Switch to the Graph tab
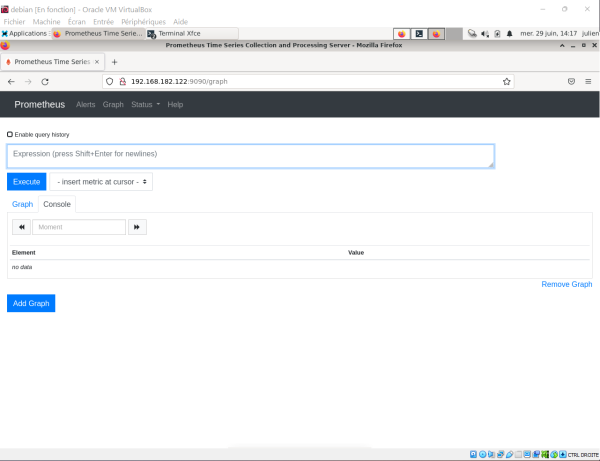 tap(23, 204)
